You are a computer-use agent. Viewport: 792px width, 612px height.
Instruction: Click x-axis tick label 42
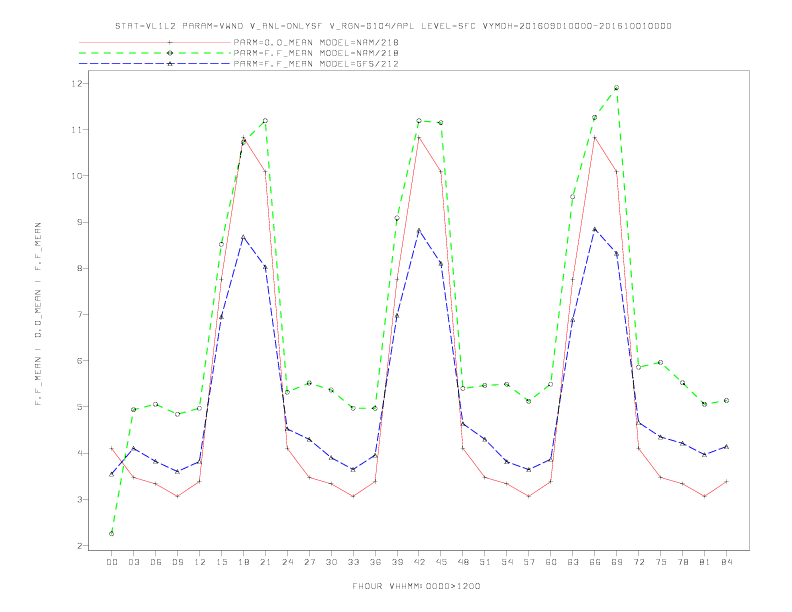[x=419, y=562]
